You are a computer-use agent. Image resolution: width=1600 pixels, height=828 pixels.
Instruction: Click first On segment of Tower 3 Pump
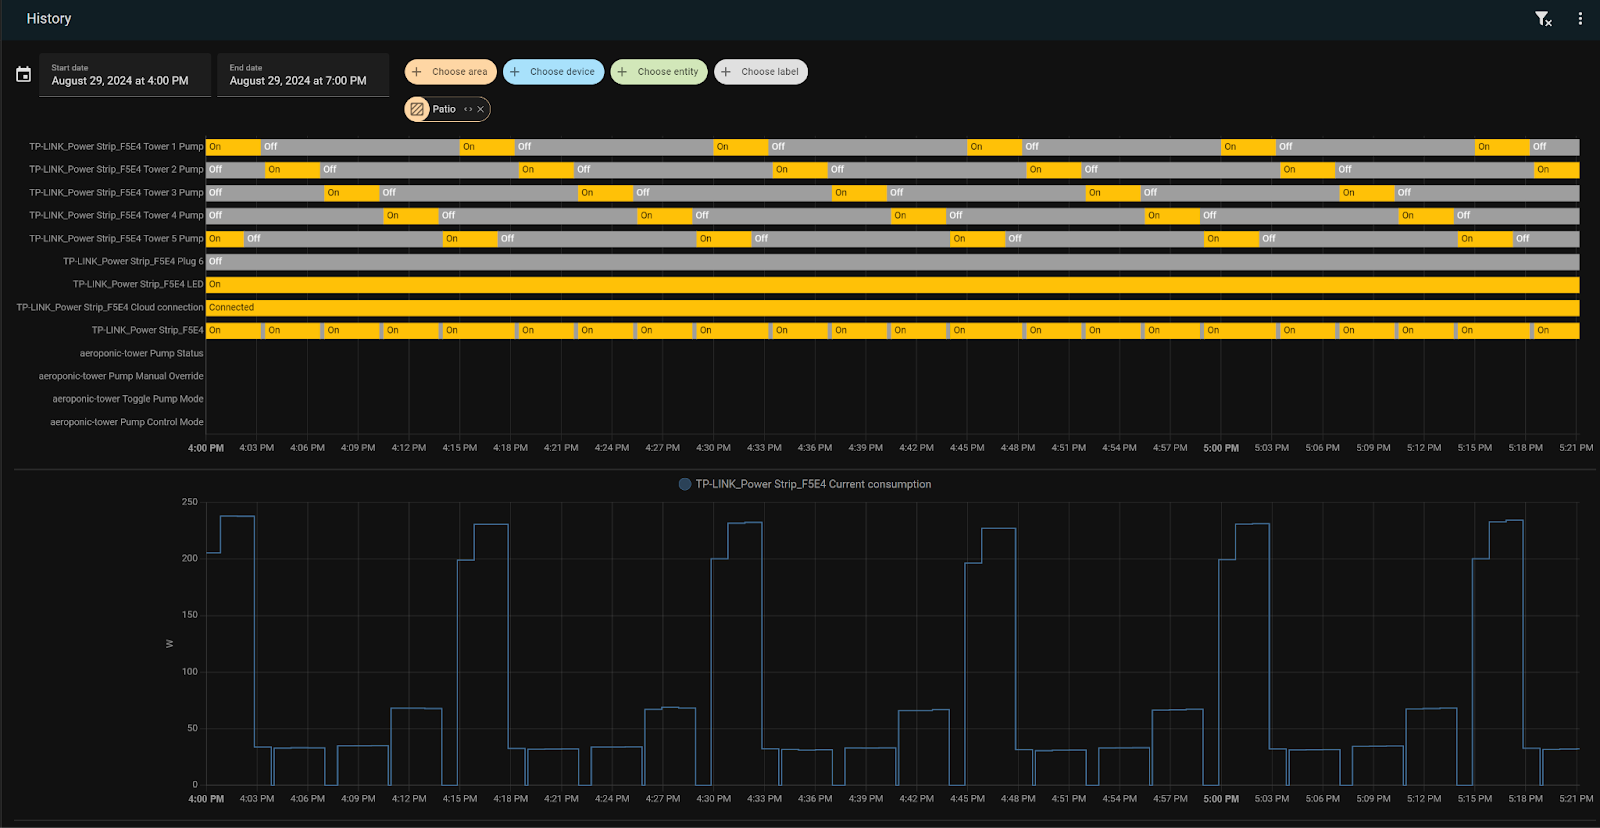coord(352,193)
